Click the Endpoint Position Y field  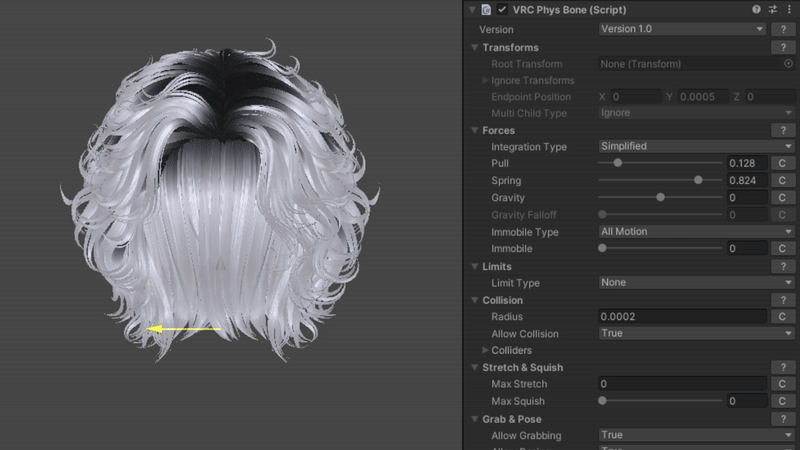pyautogui.click(x=703, y=97)
